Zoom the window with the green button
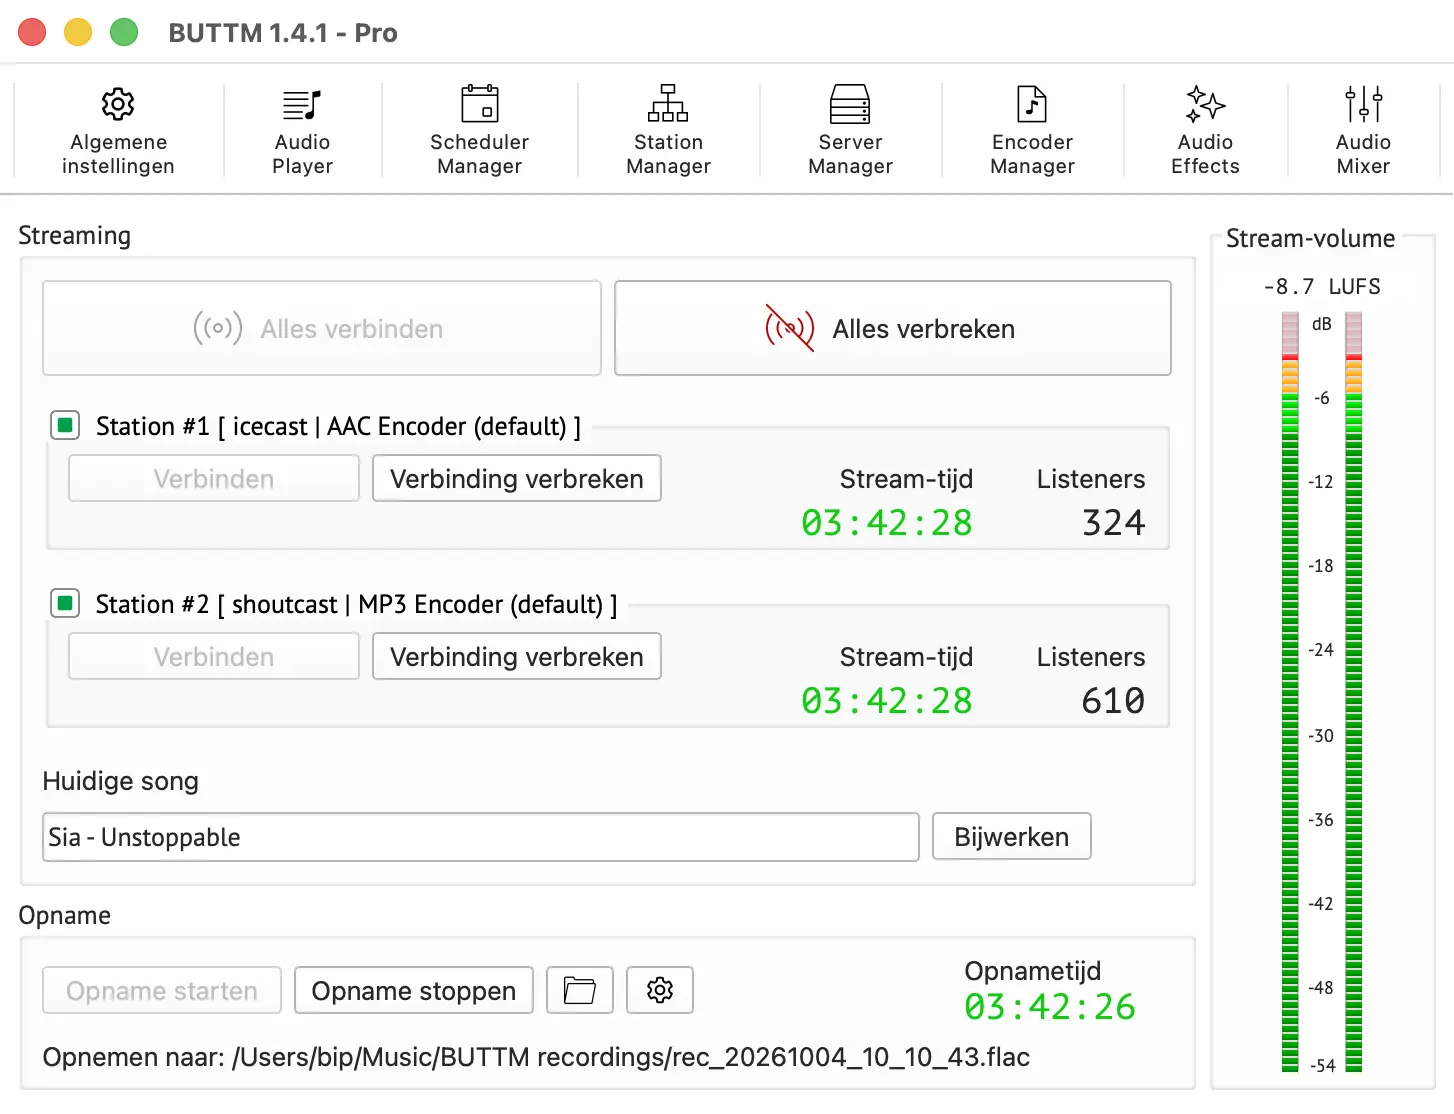The width and height of the screenshot is (1454, 1114). (124, 32)
